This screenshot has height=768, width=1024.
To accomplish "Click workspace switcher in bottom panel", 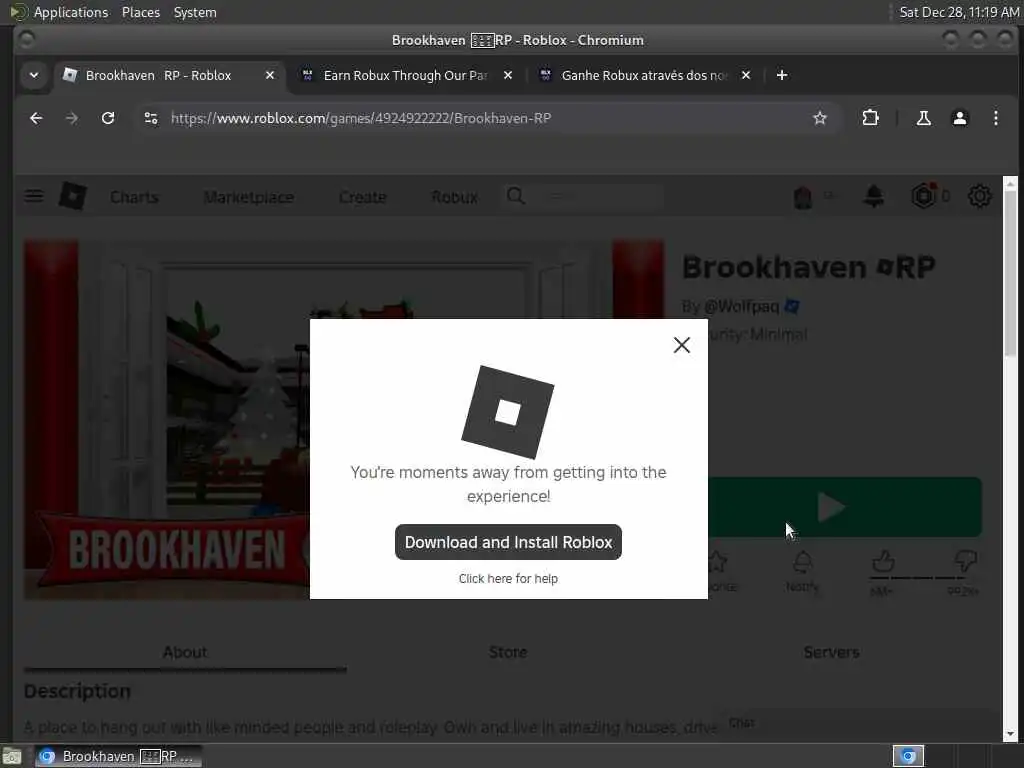I will point(908,756).
